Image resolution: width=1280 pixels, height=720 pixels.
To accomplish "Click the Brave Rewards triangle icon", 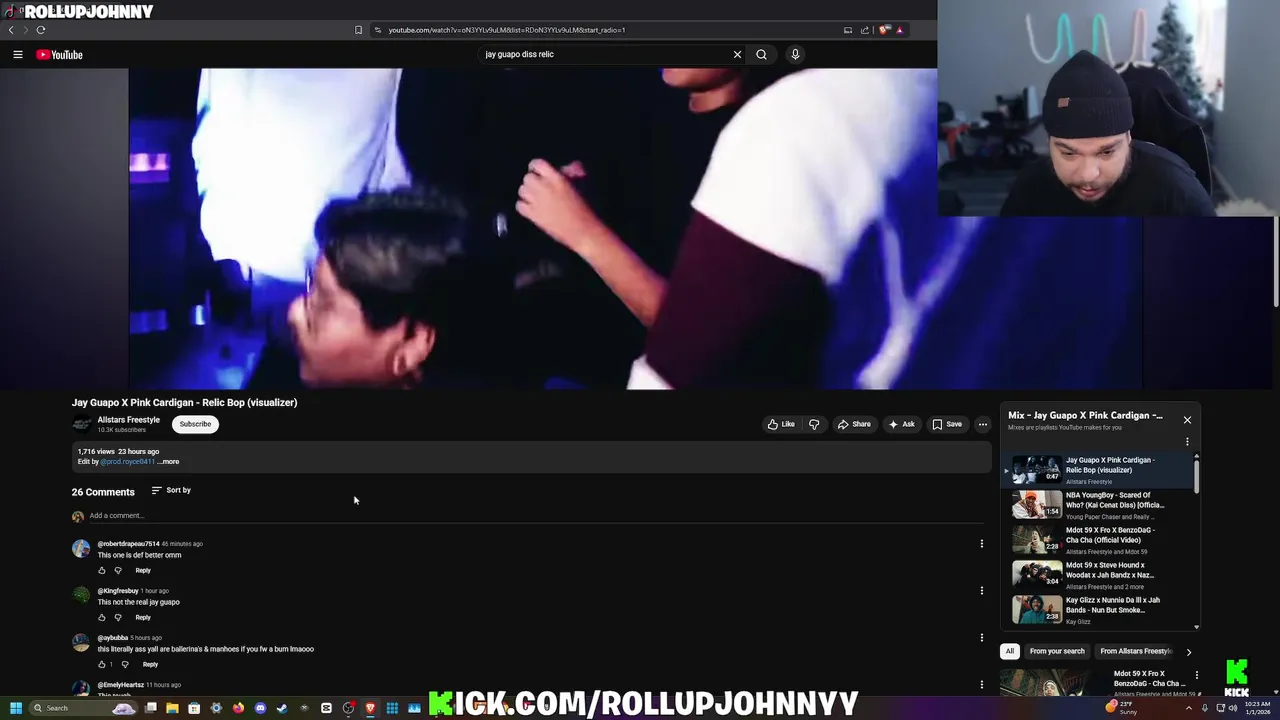I will 899,30.
